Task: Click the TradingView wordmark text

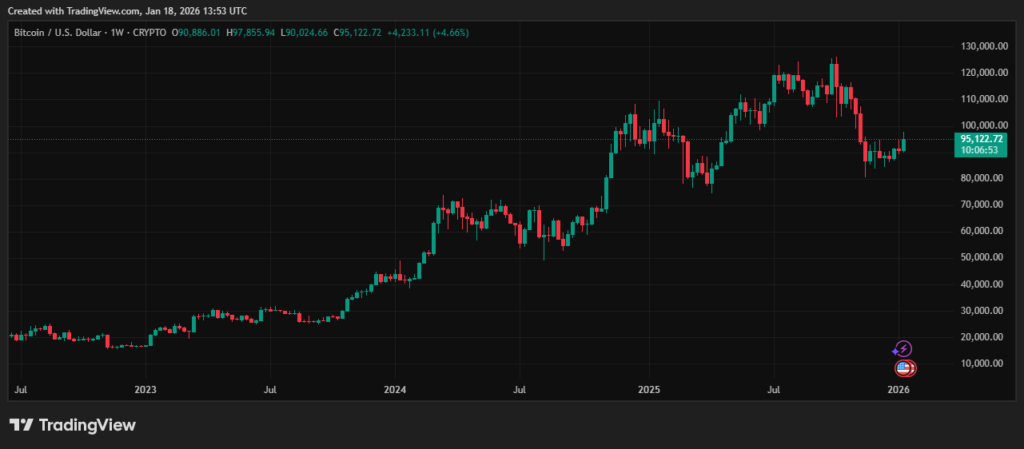Action: 87,425
